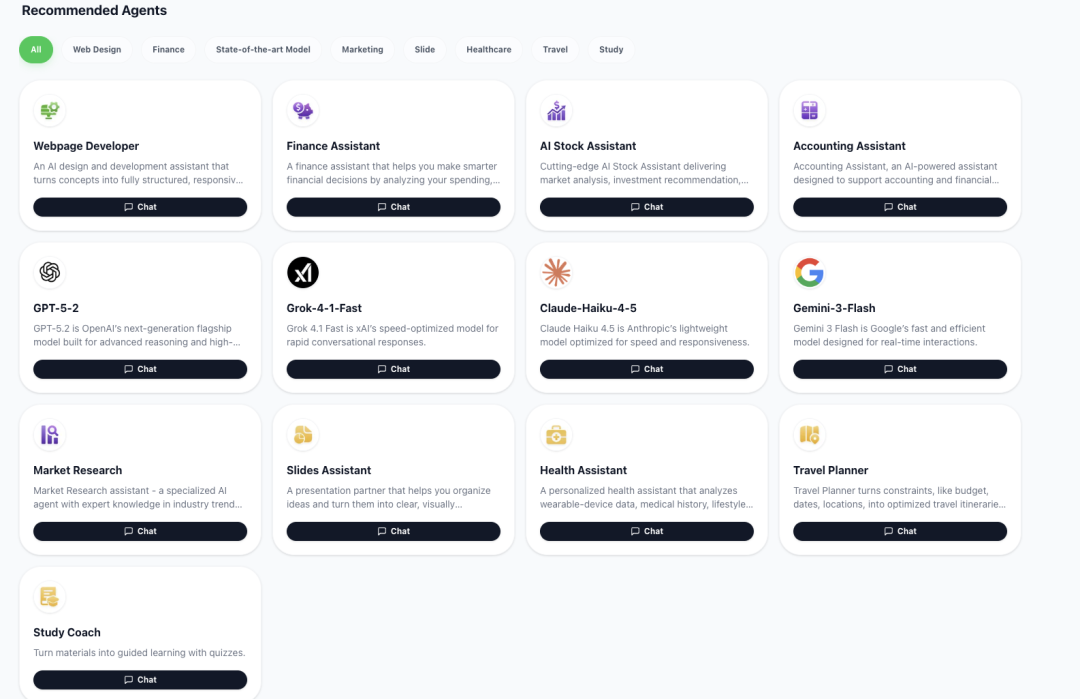The width and height of the screenshot is (1080, 699).
Task: Click the Market Research agent icon
Action: click(x=49, y=435)
